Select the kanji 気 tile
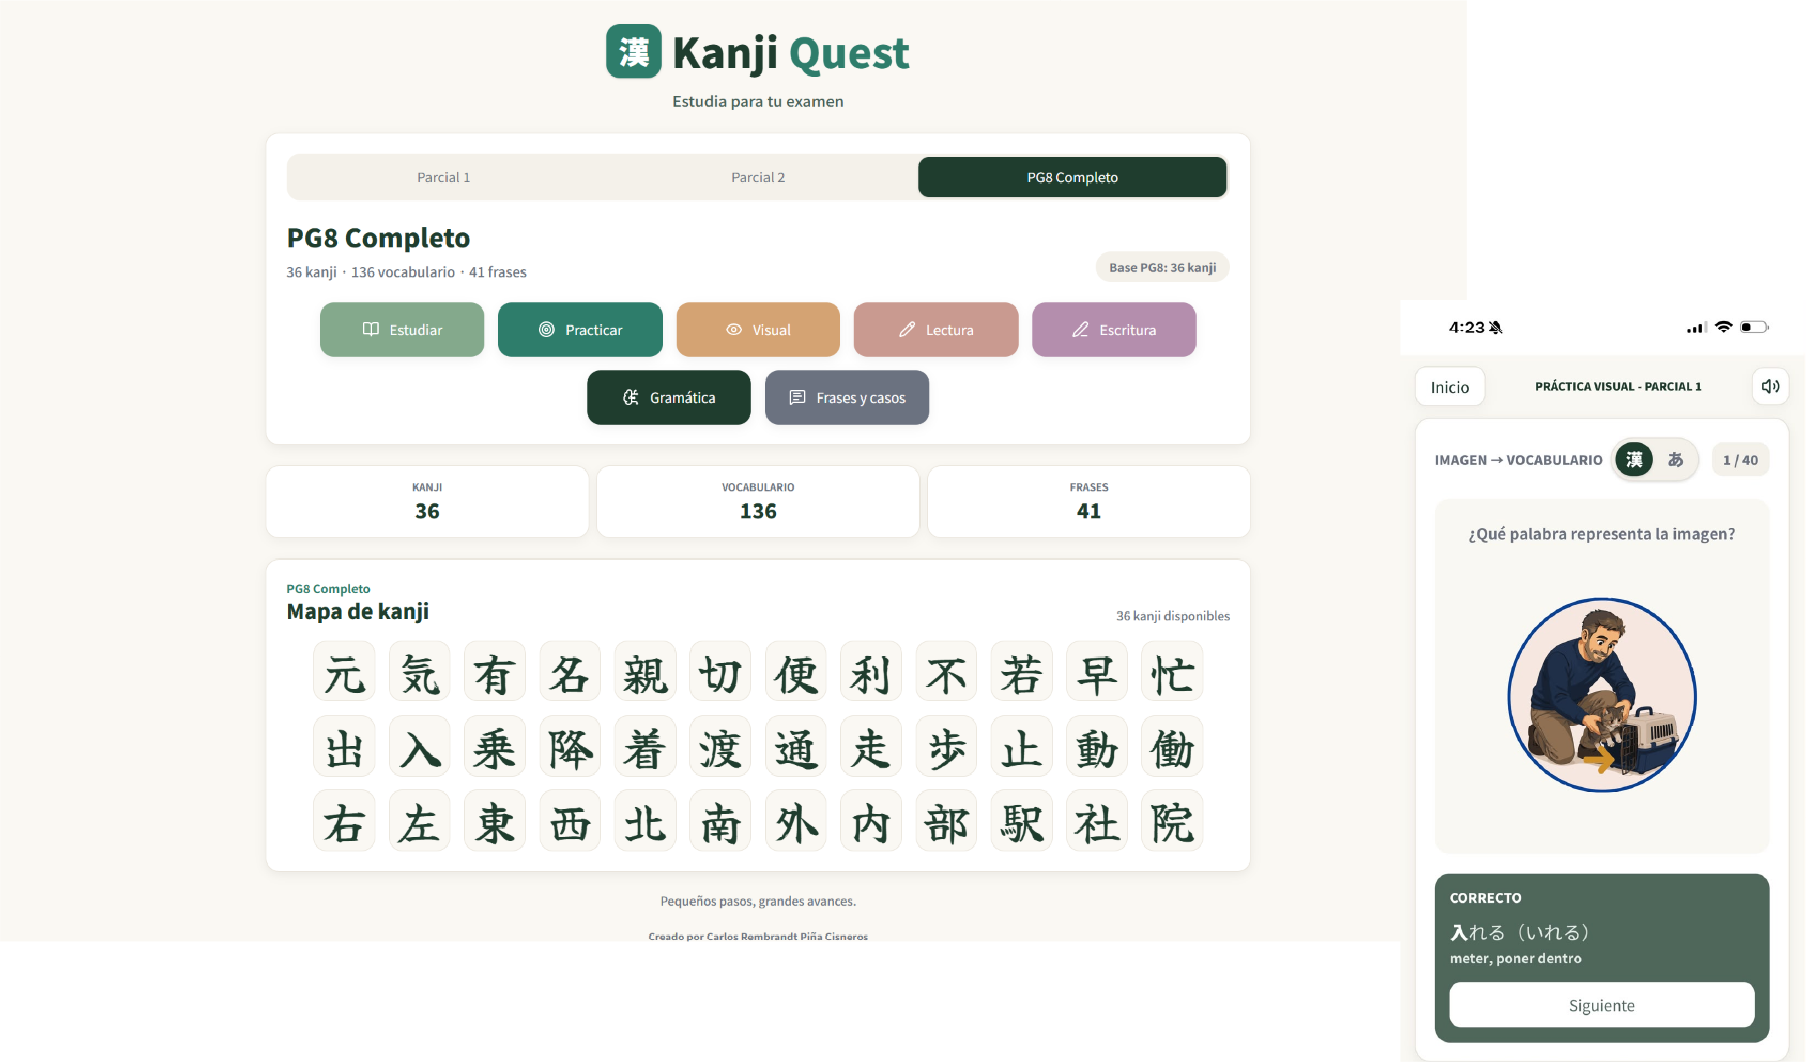 (x=420, y=671)
